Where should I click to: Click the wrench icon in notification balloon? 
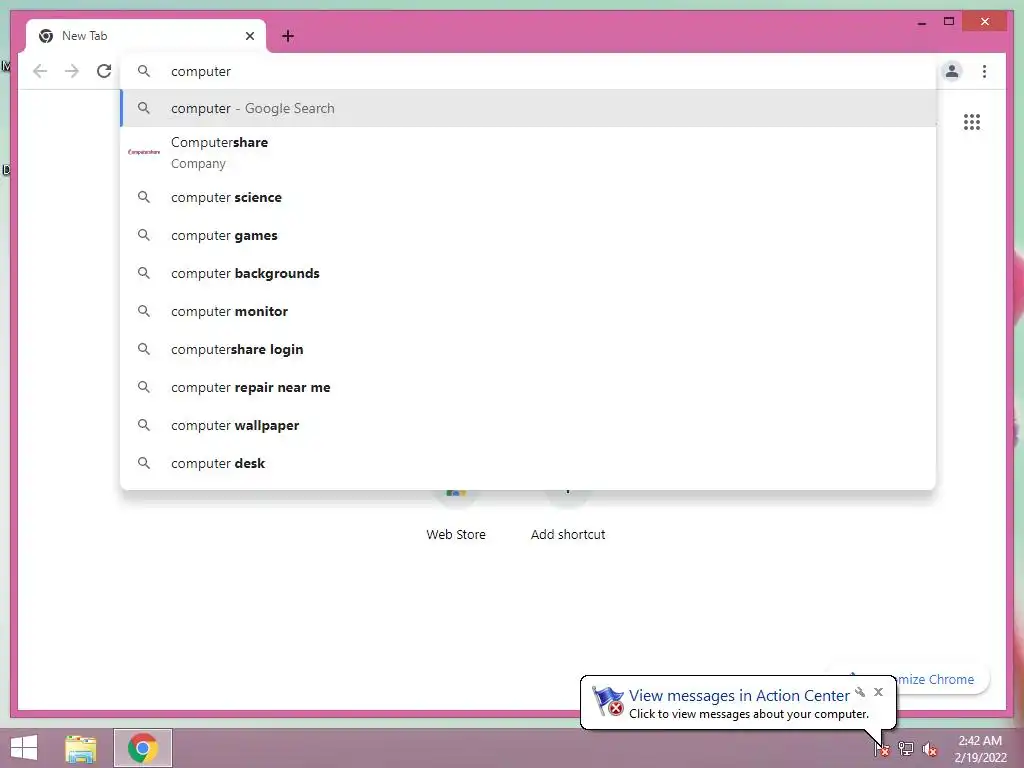[860, 692]
